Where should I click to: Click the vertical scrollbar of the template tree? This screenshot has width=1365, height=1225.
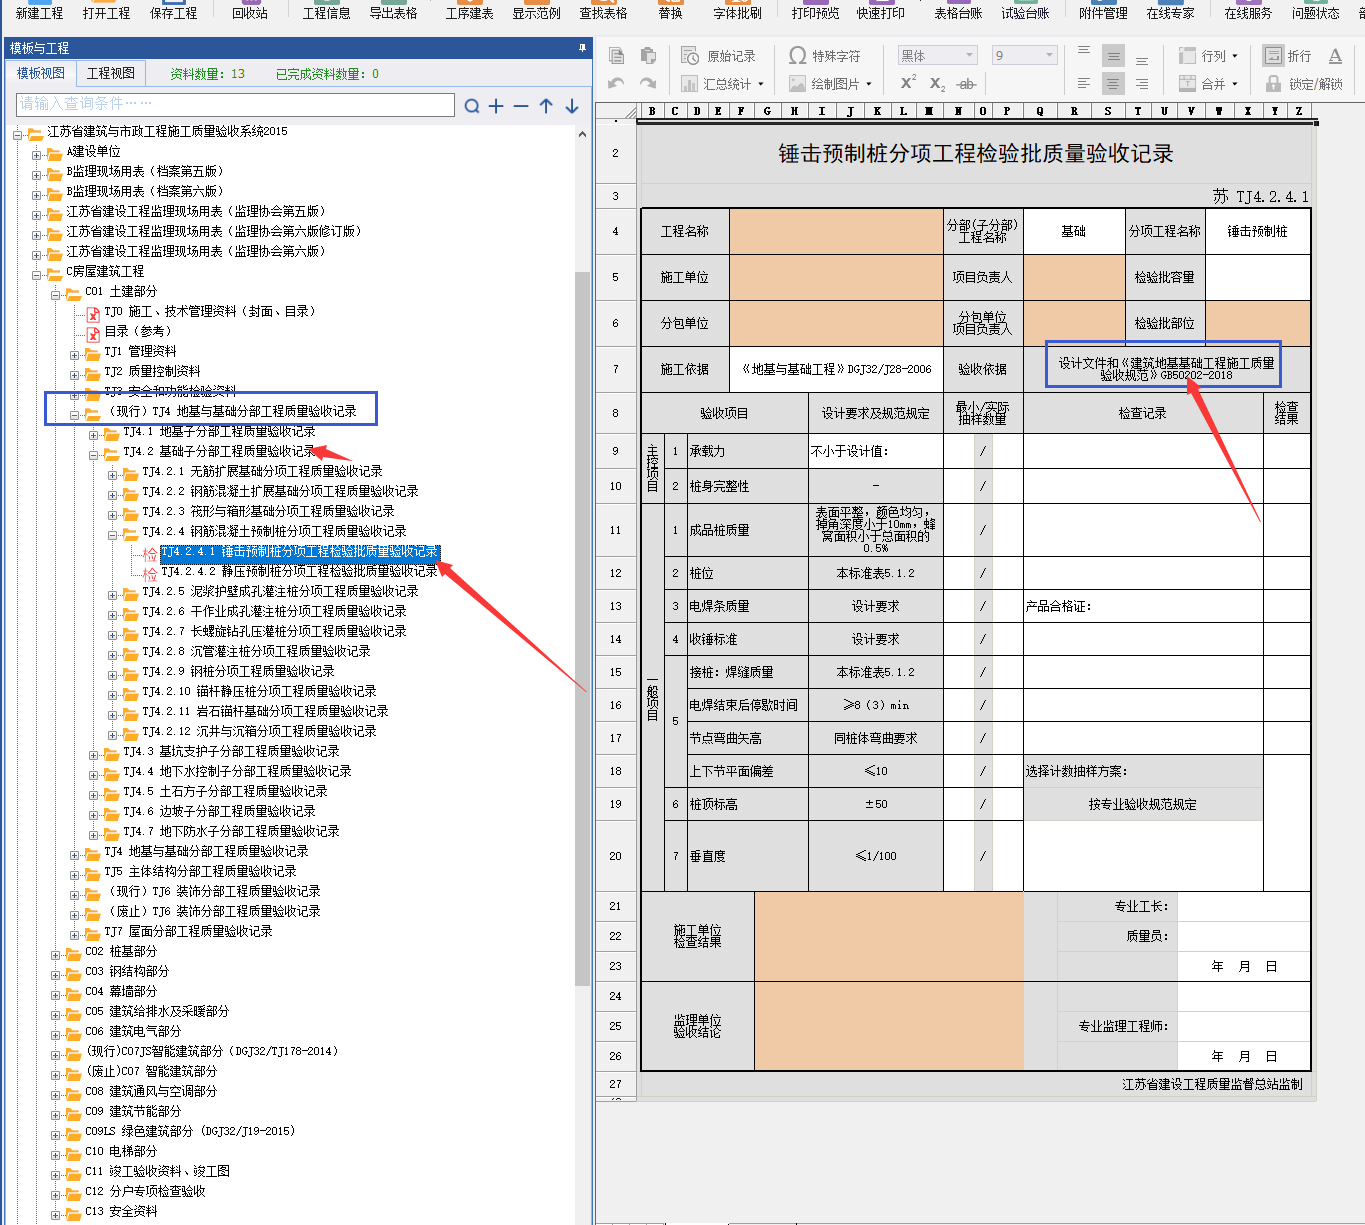(x=583, y=627)
